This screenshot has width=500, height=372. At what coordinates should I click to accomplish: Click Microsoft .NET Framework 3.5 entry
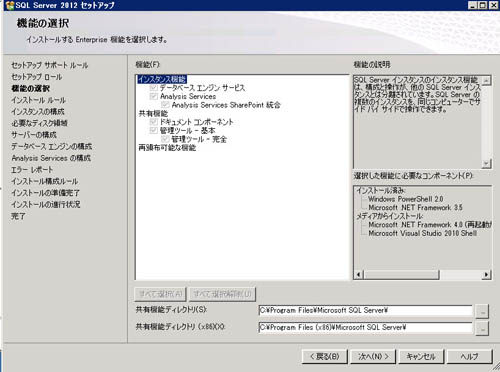pyautogui.click(x=415, y=208)
